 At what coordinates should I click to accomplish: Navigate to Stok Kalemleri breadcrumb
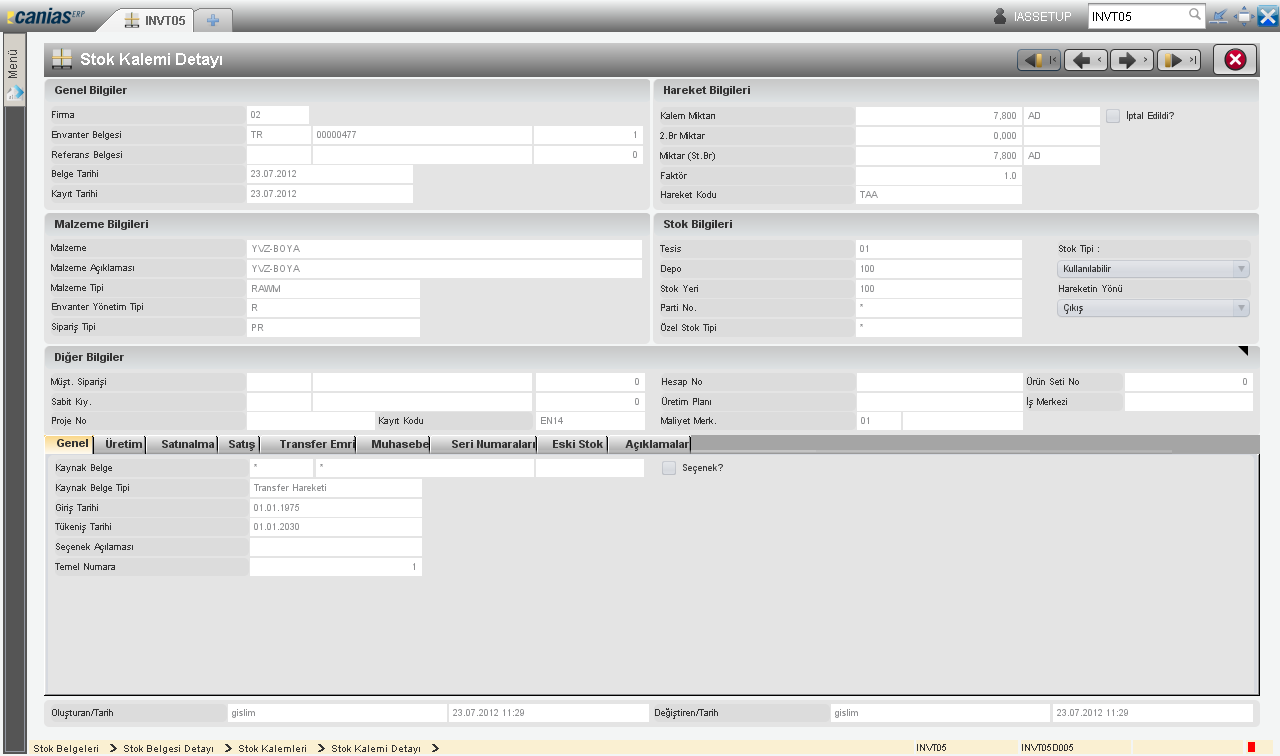(272, 748)
